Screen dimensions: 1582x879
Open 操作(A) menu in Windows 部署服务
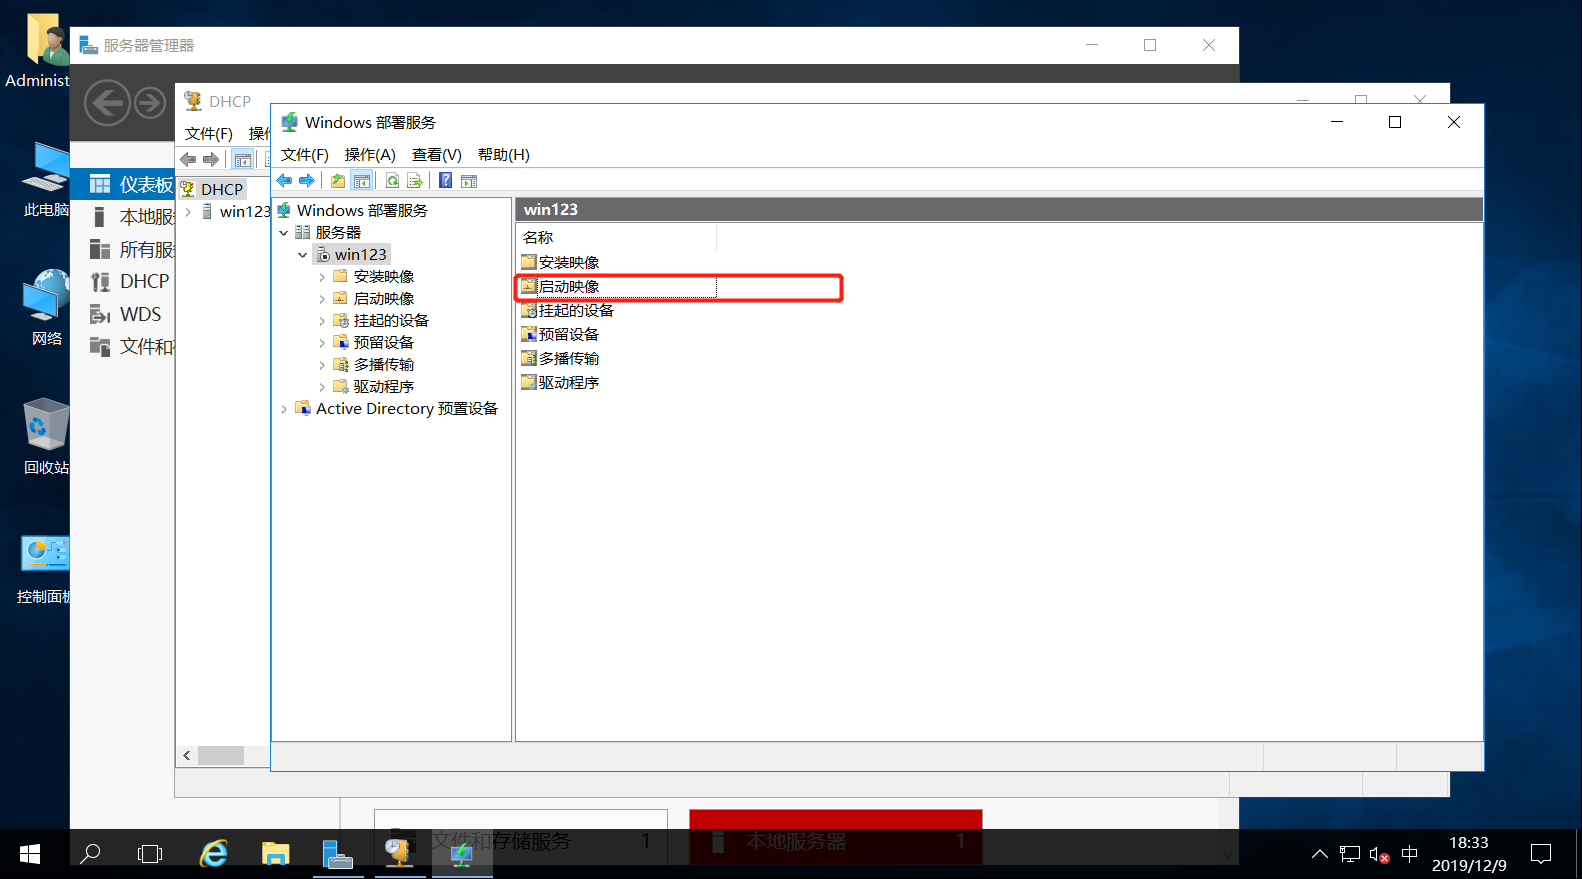point(370,155)
